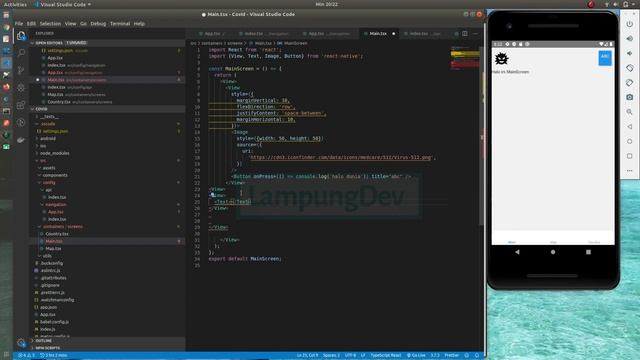
Task: Click emulator volume down button
Action: (x=629, y=53)
